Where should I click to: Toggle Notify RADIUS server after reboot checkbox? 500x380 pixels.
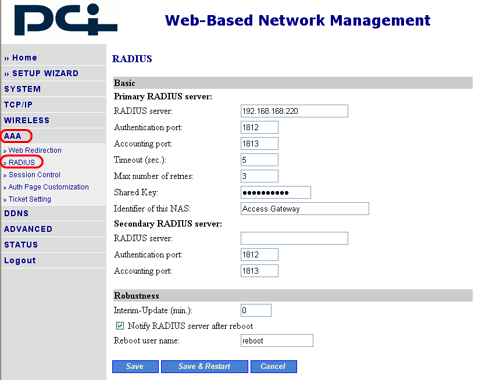pos(120,326)
